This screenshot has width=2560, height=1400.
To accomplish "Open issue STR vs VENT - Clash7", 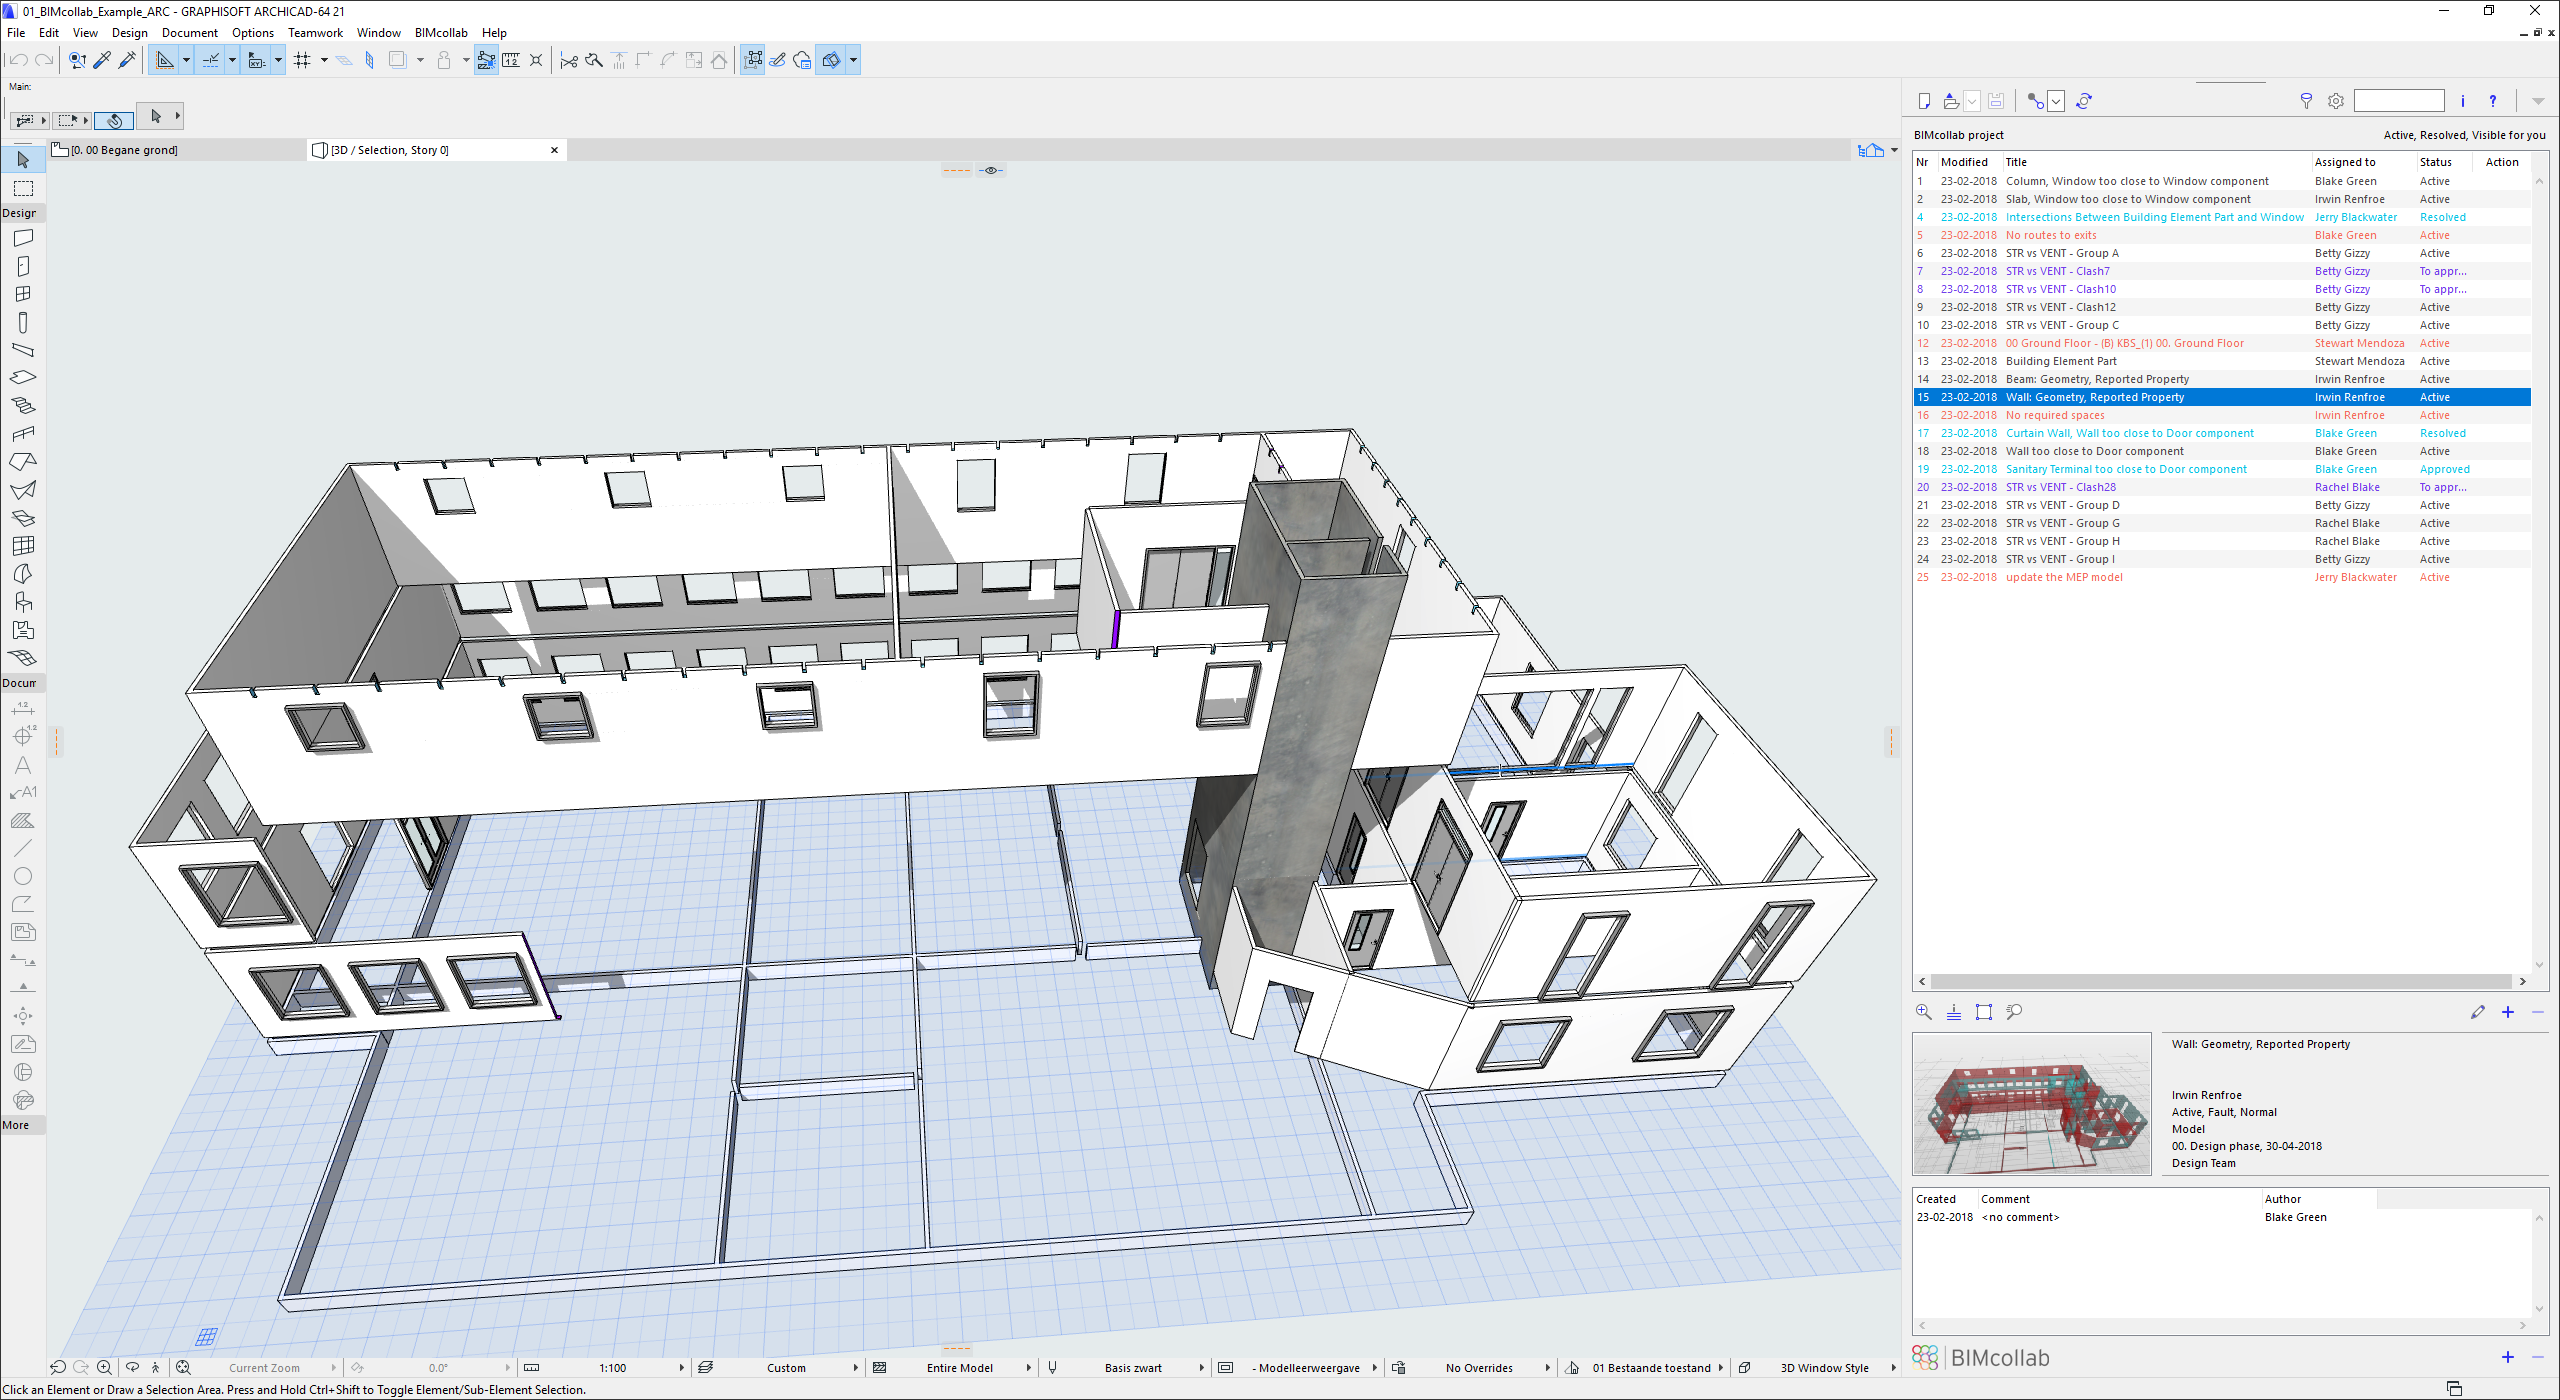I will pos(2057,270).
